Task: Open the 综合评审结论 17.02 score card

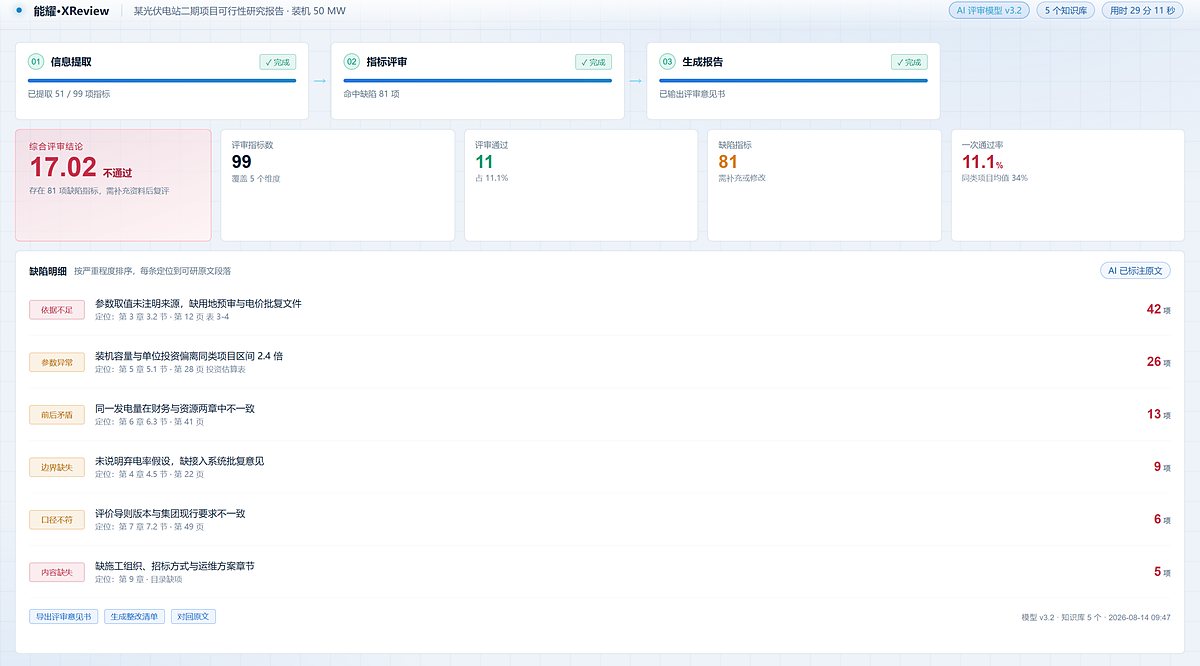Action: (x=113, y=185)
